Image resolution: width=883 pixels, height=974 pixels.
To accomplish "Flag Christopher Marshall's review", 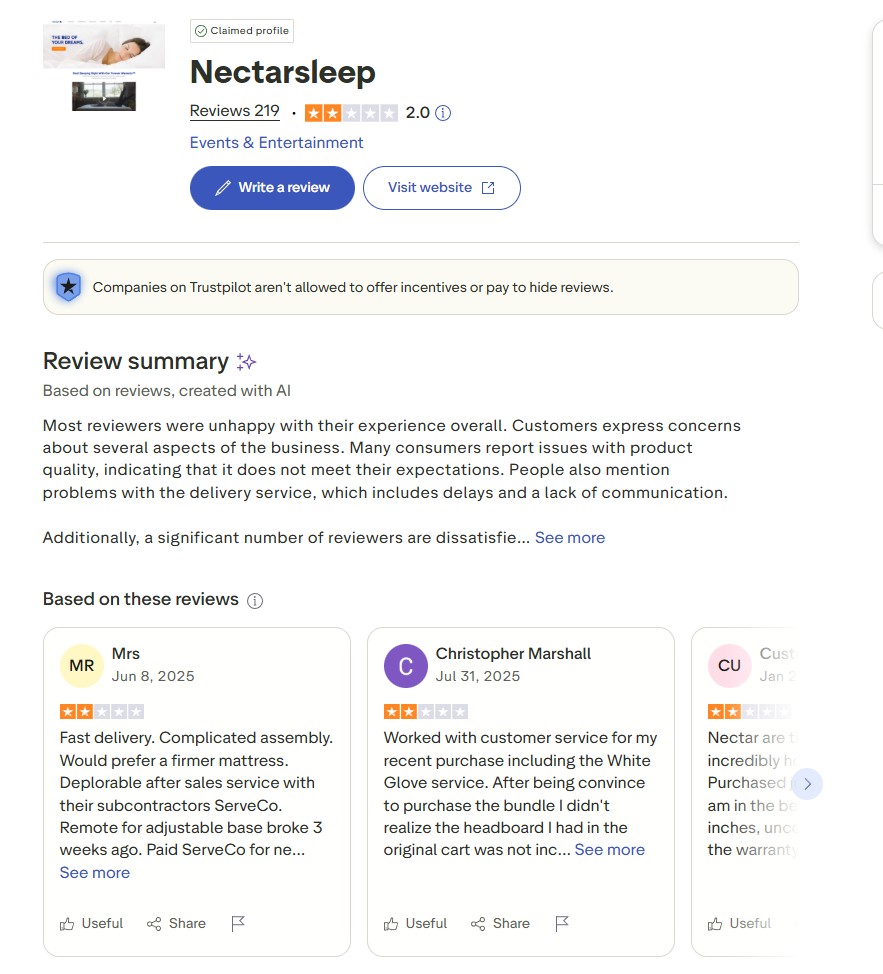I will point(562,923).
